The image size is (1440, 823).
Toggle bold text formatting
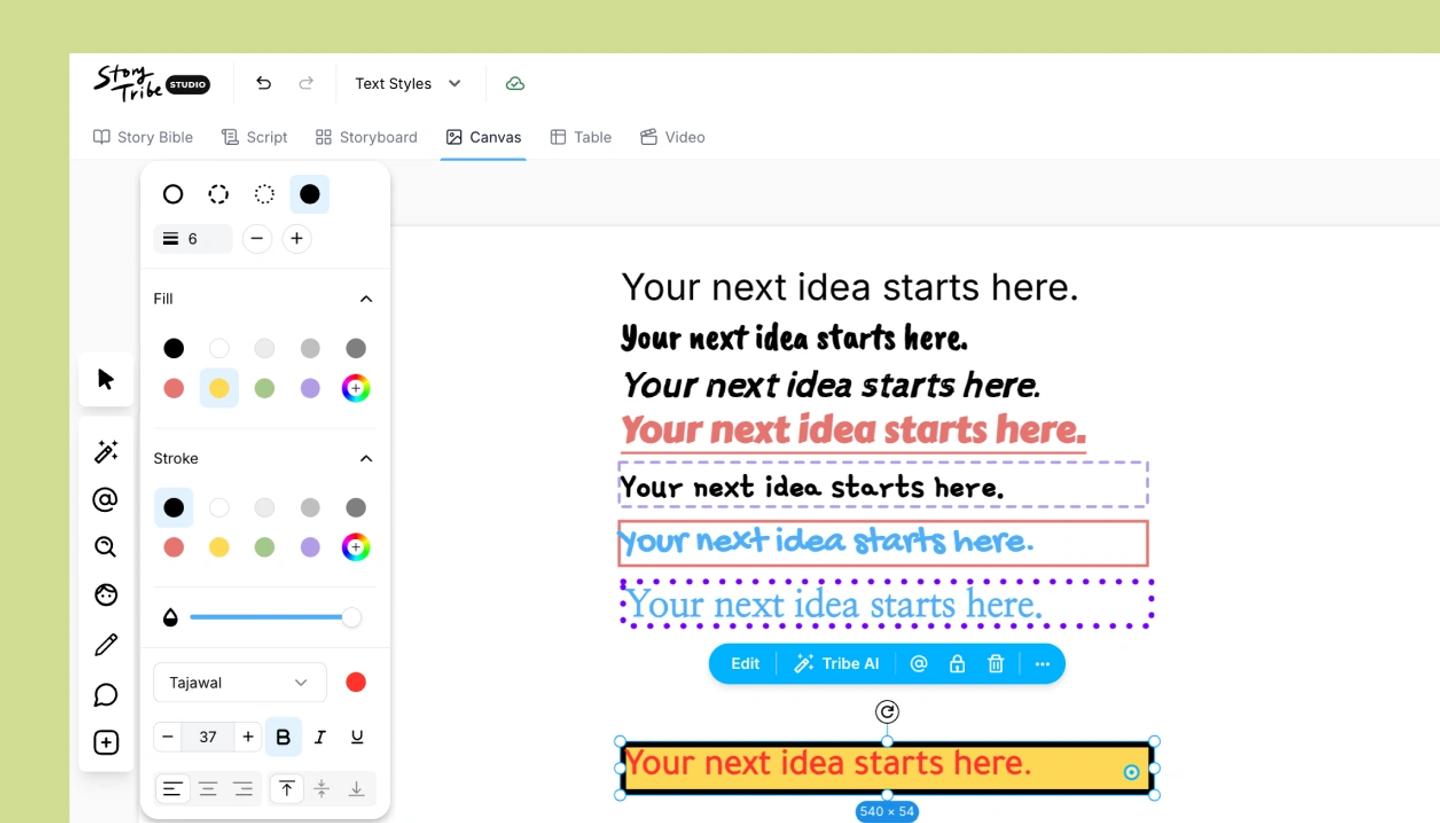point(283,737)
